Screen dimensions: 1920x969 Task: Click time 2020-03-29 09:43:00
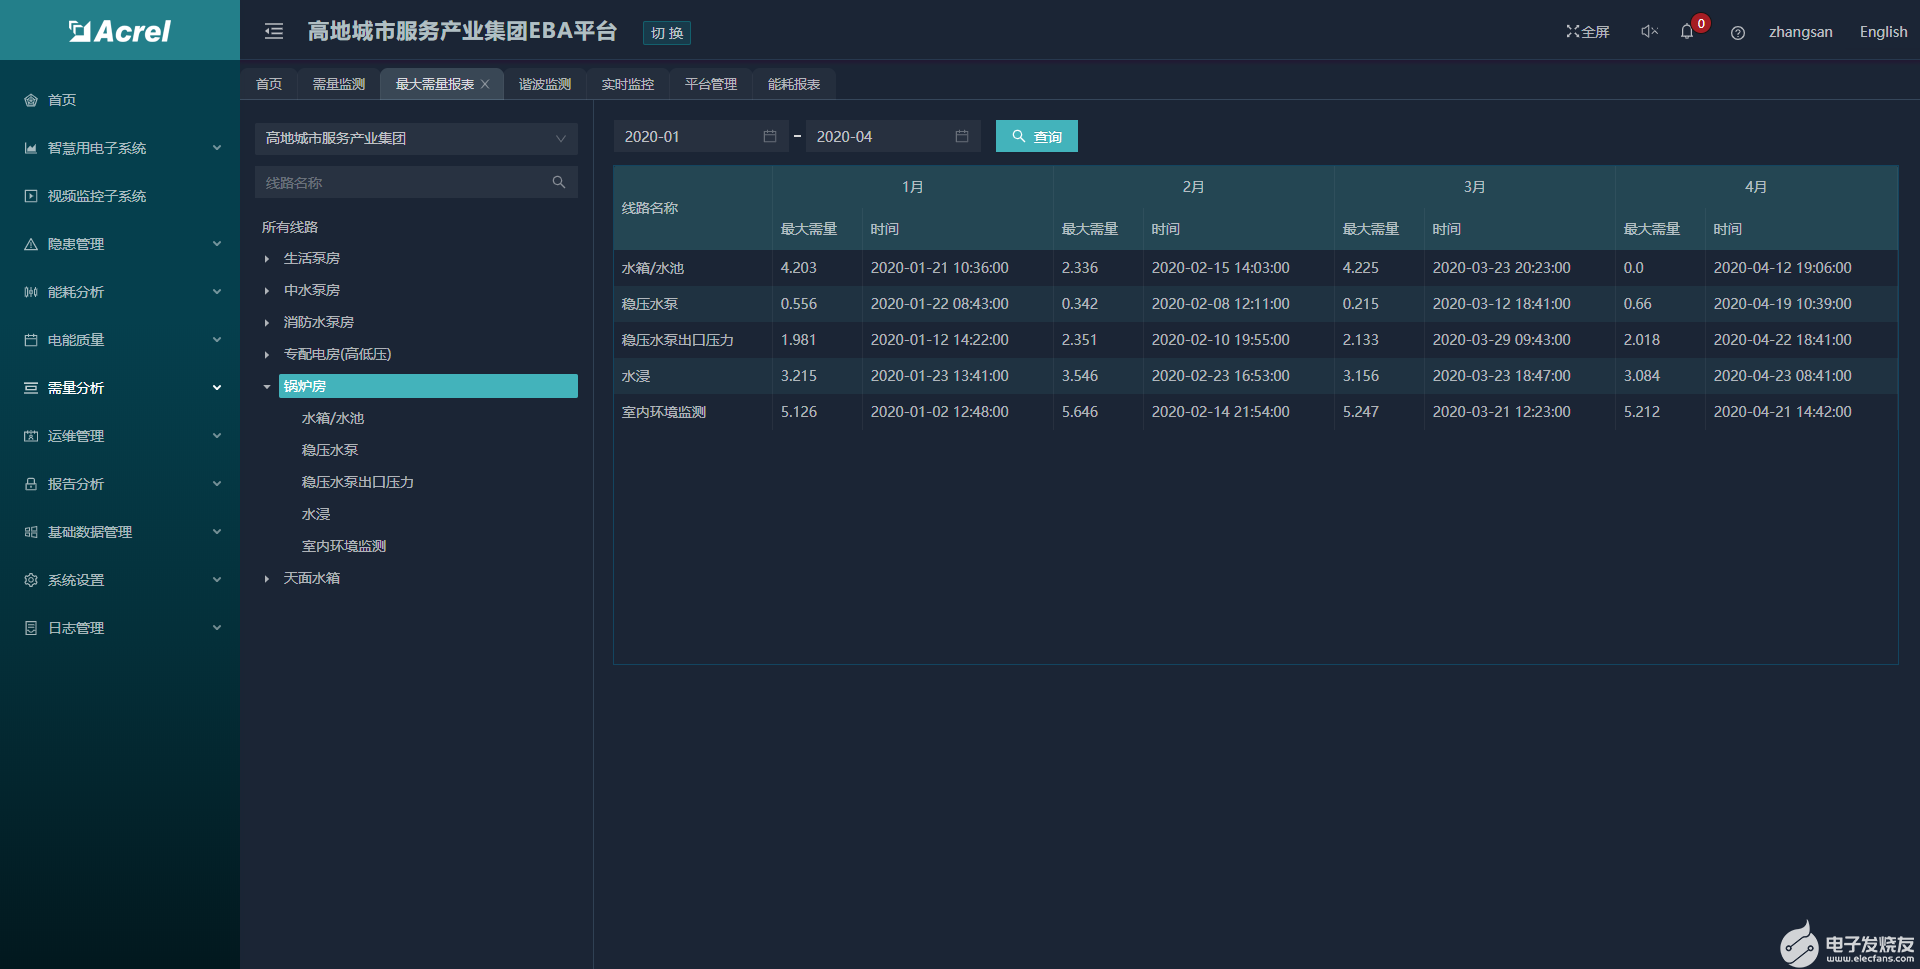[1502, 340]
